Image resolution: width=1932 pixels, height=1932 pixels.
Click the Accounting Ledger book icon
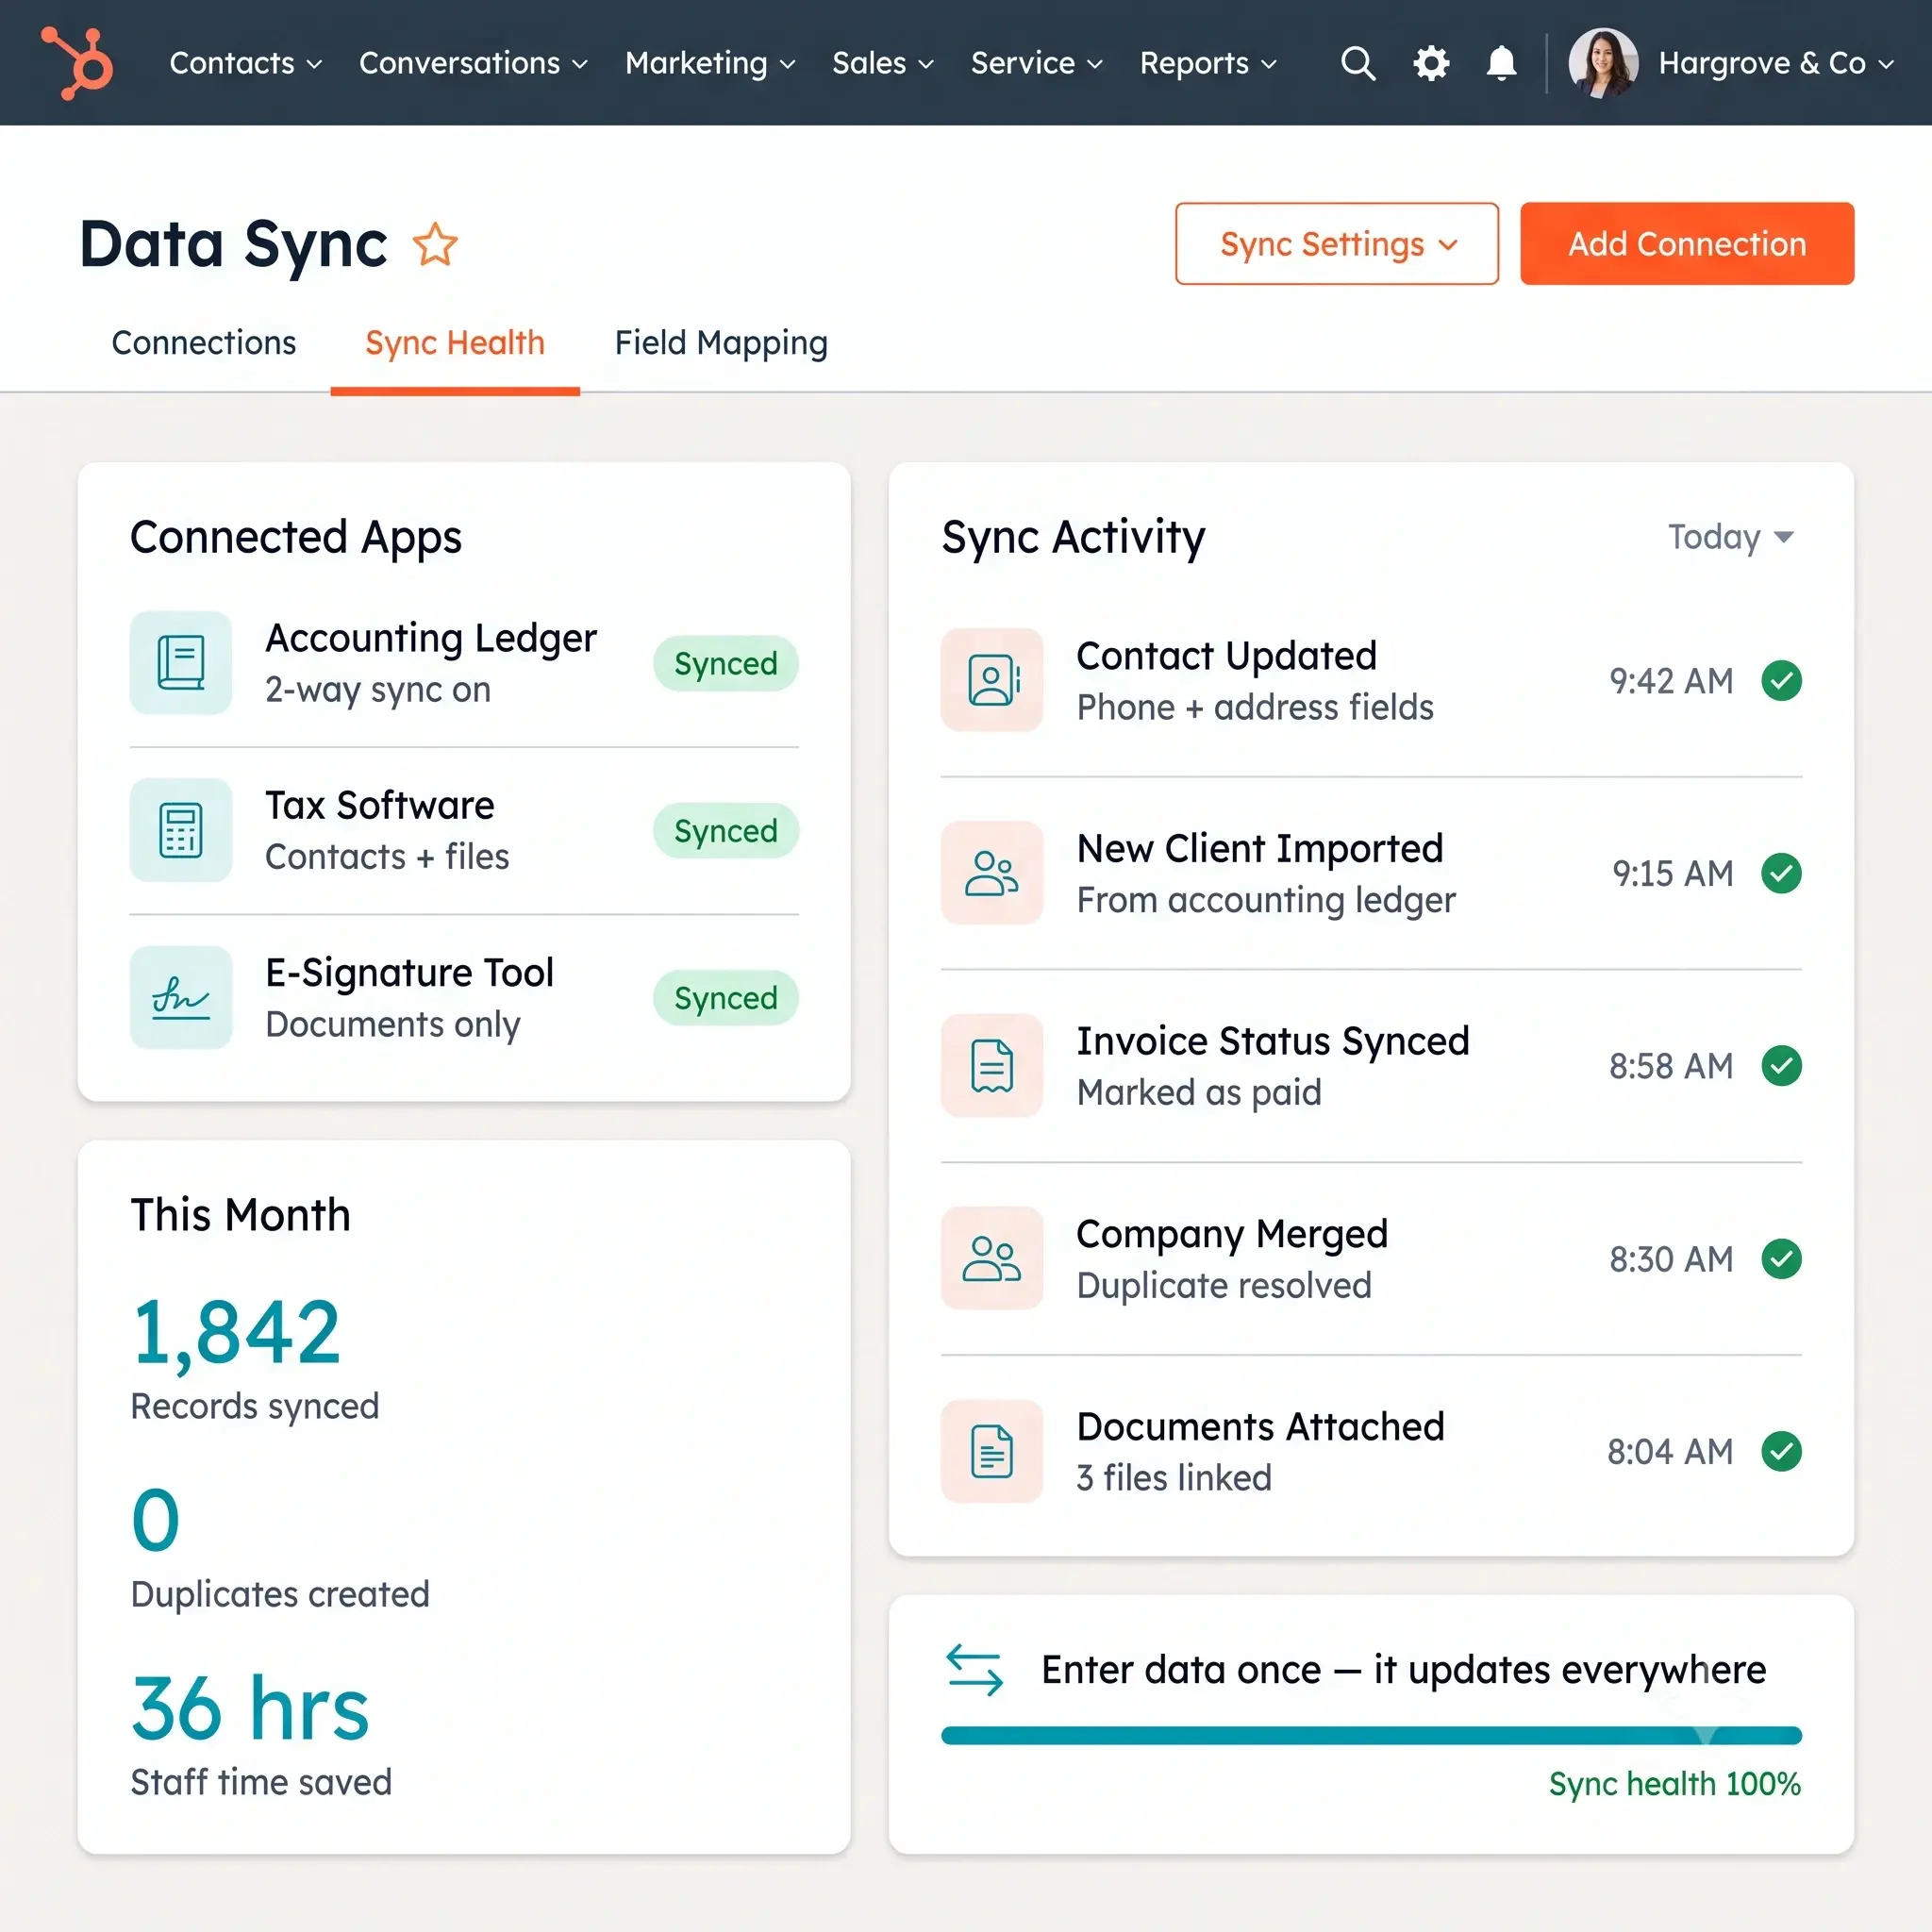tap(181, 662)
